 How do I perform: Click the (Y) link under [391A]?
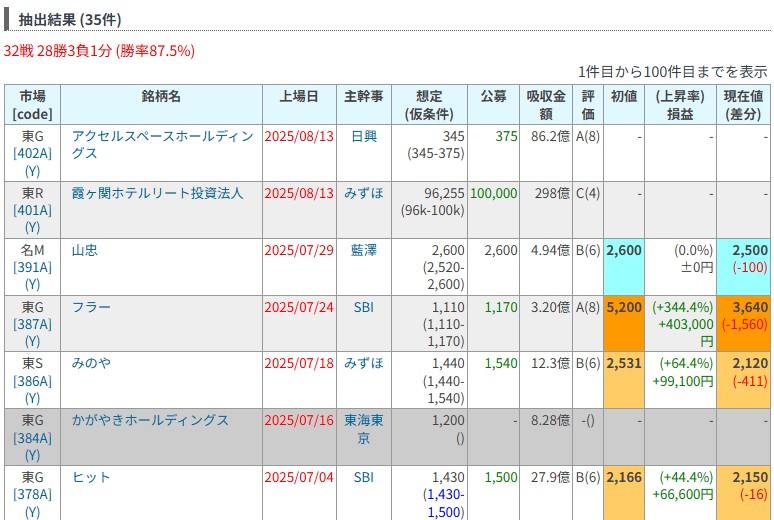coord(32,284)
